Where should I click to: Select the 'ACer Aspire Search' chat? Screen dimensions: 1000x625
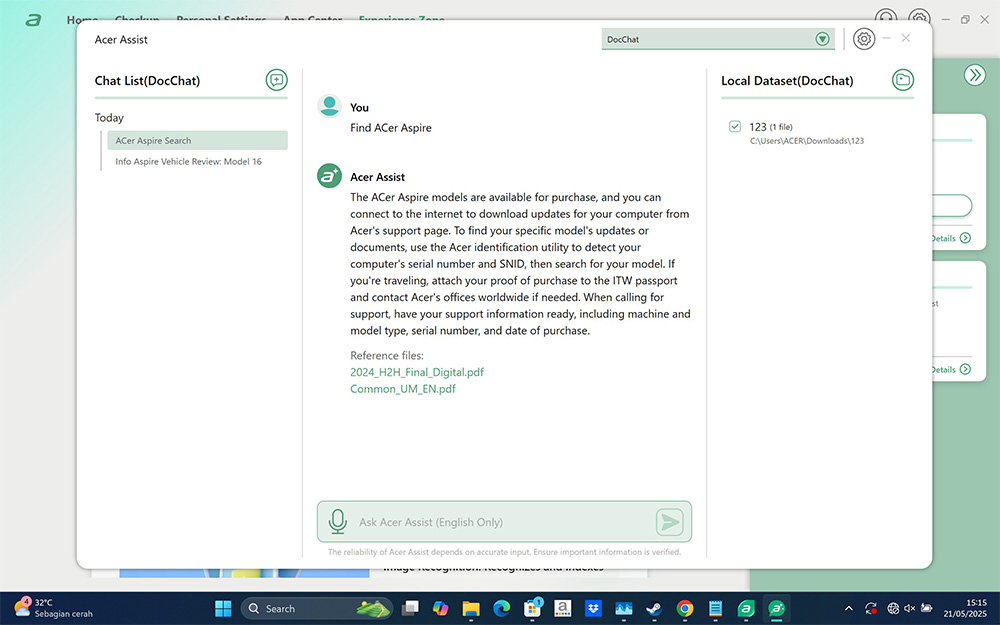(x=197, y=140)
